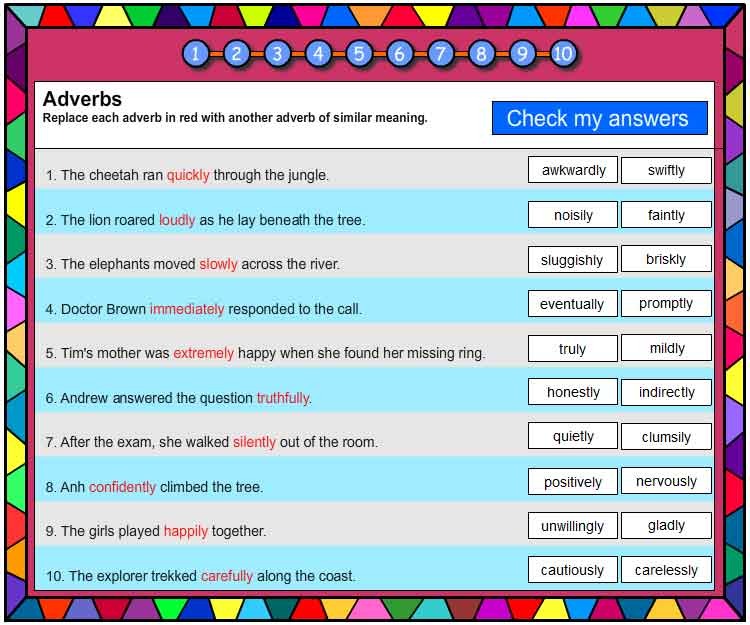Screen dimensions: 750x625
Task: Click the red word 'silently'
Action: point(254,442)
